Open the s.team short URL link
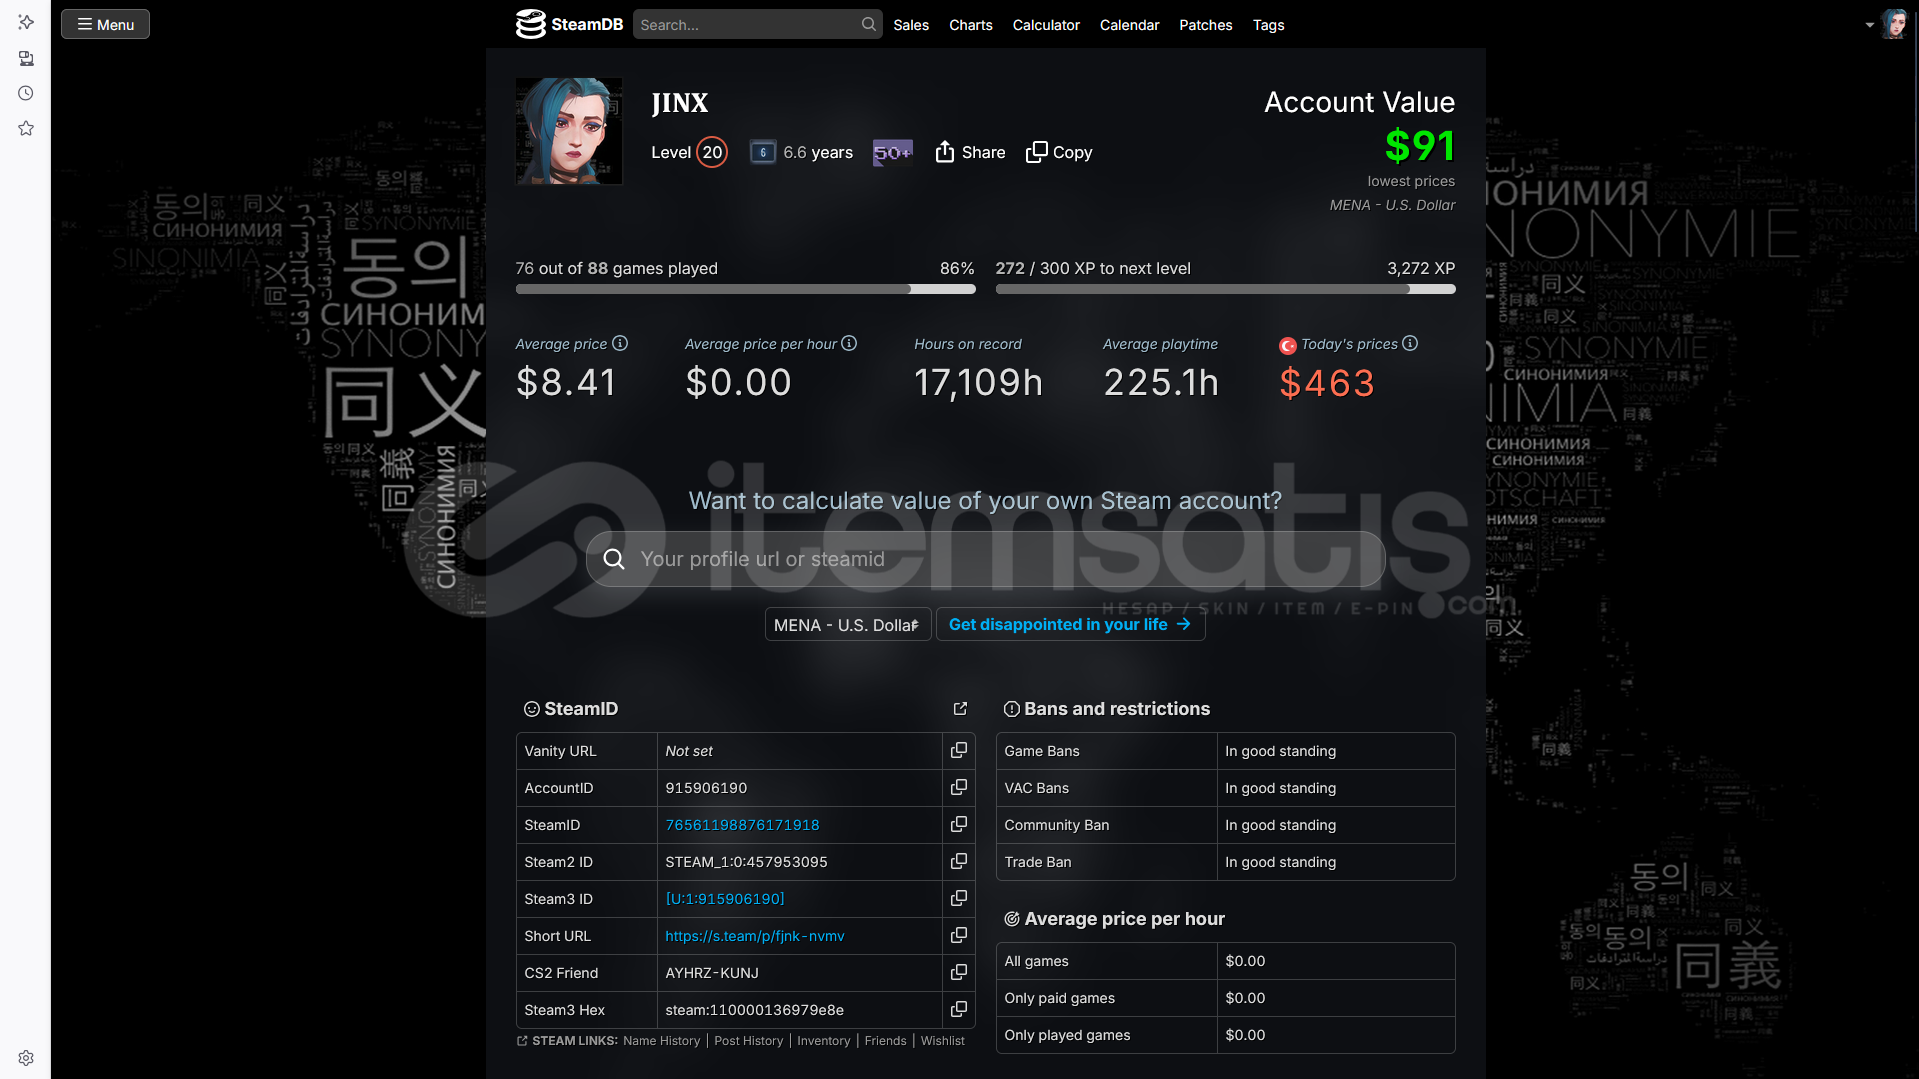Image resolution: width=1919 pixels, height=1079 pixels. click(x=755, y=936)
